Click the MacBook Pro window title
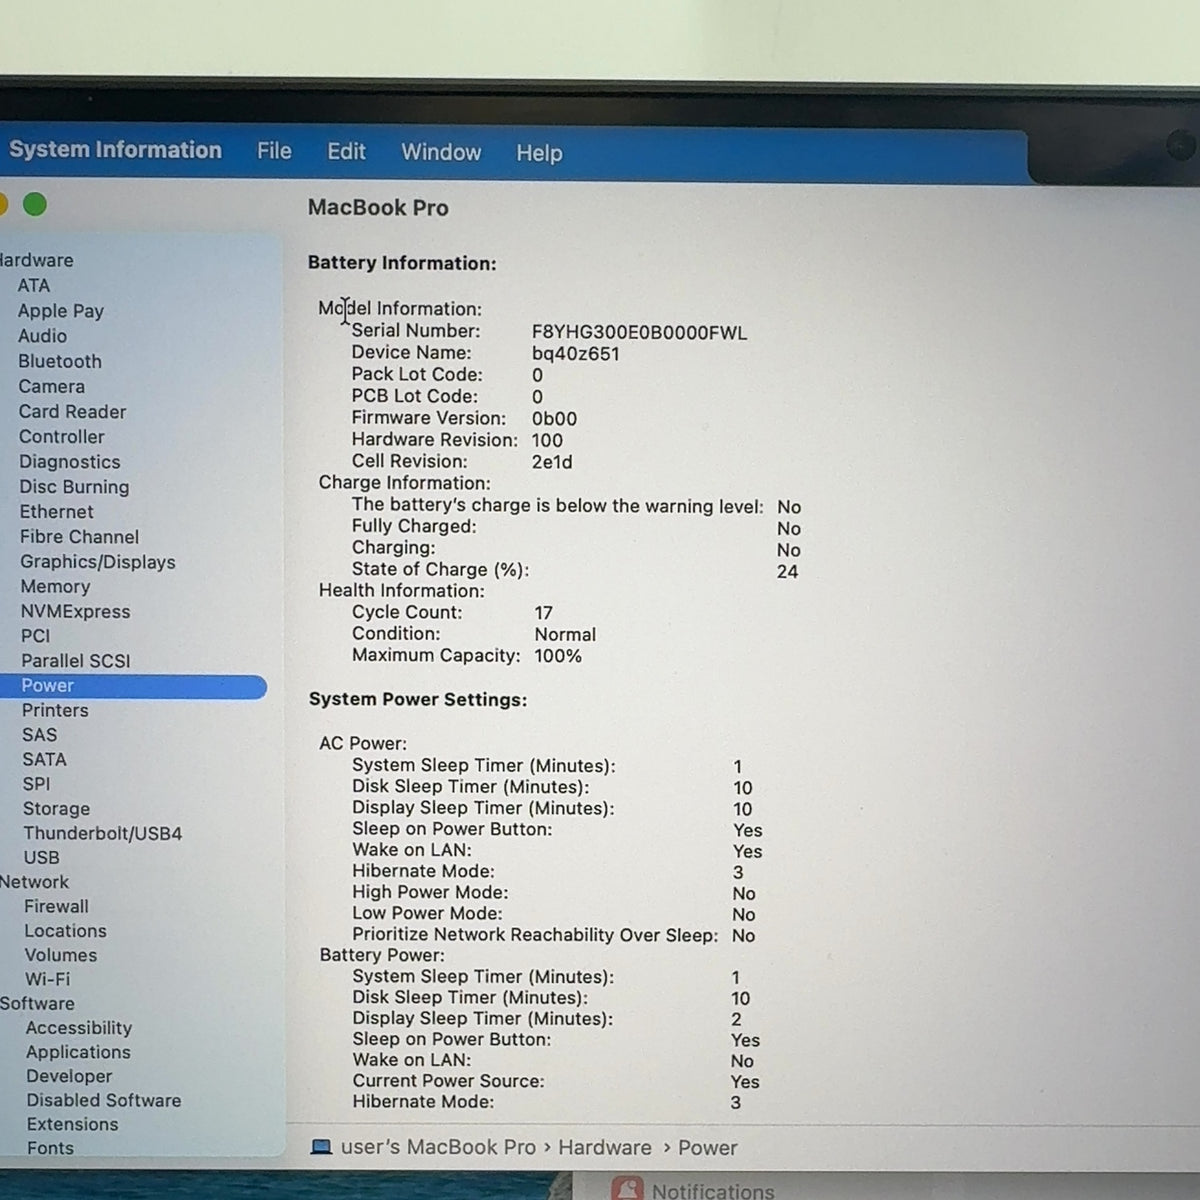The height and width of the screenshot is (1200, 1200). [x=378, y=208]
